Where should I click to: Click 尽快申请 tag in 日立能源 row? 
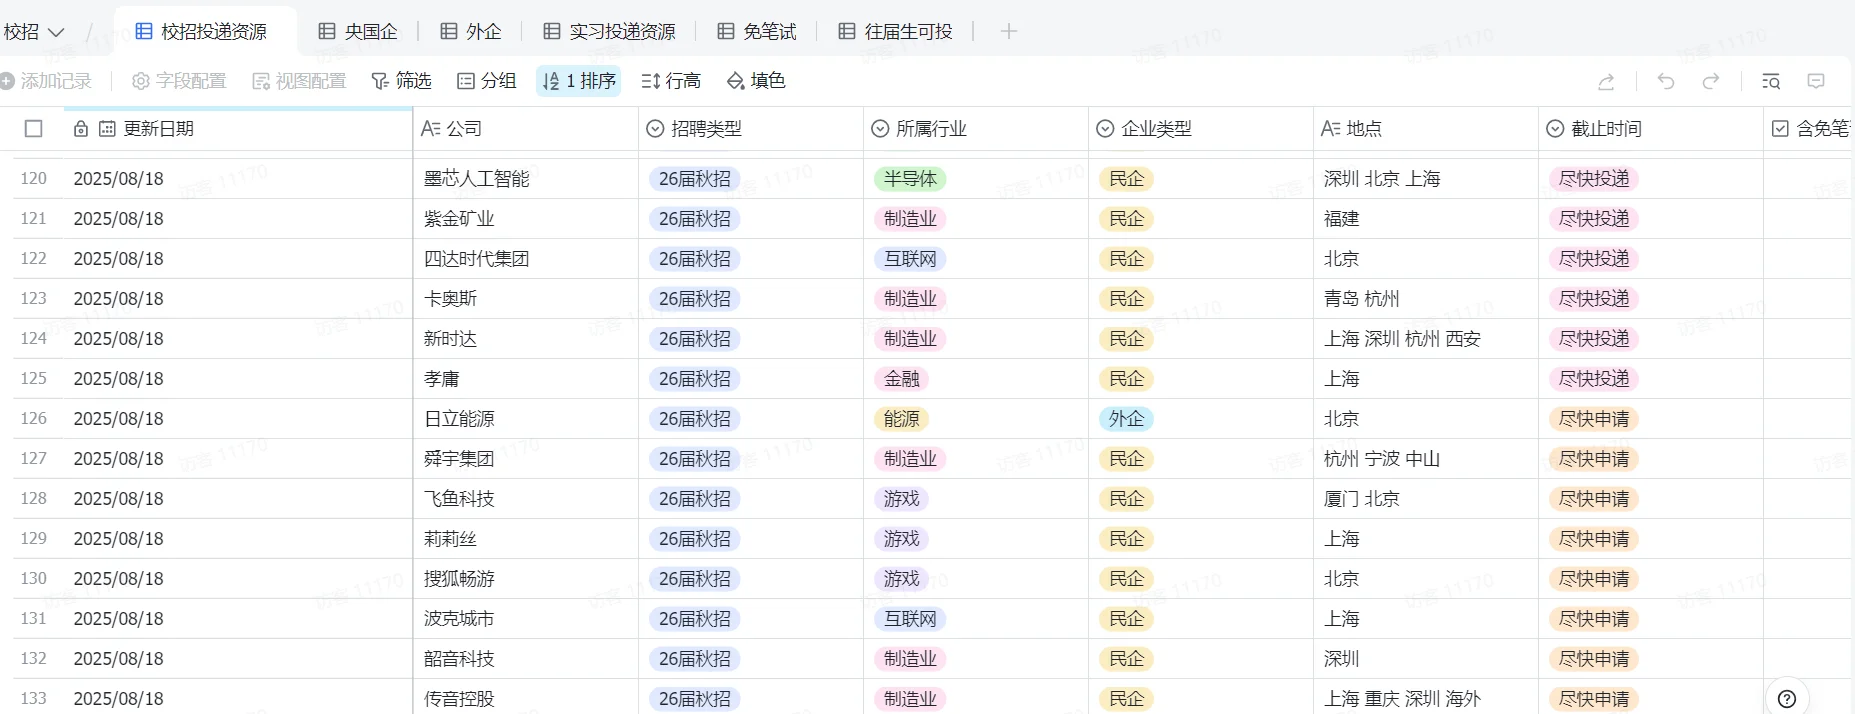(1594, 419)
